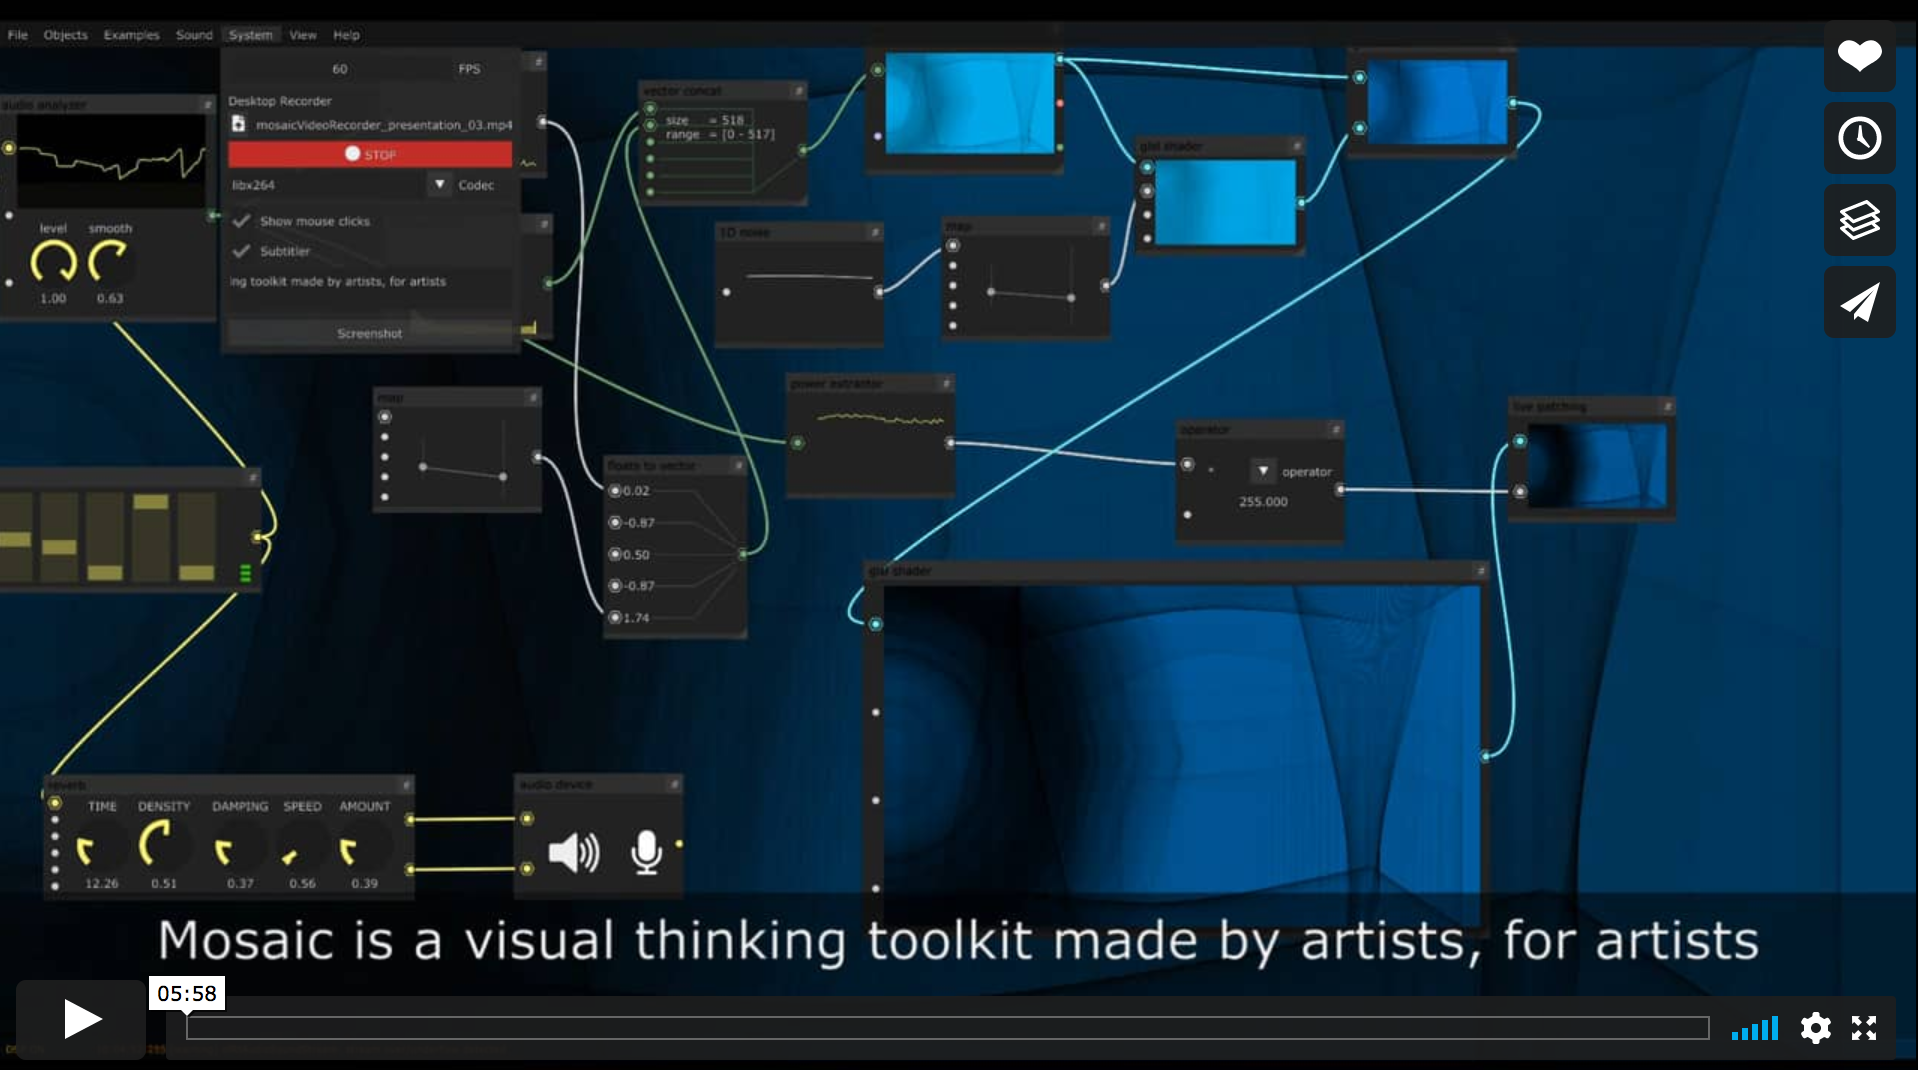Image resolution: width=1918 pixels, height=1070 pixels.
Task: Open the reverb node menu icon
Action: click(406, 785)
